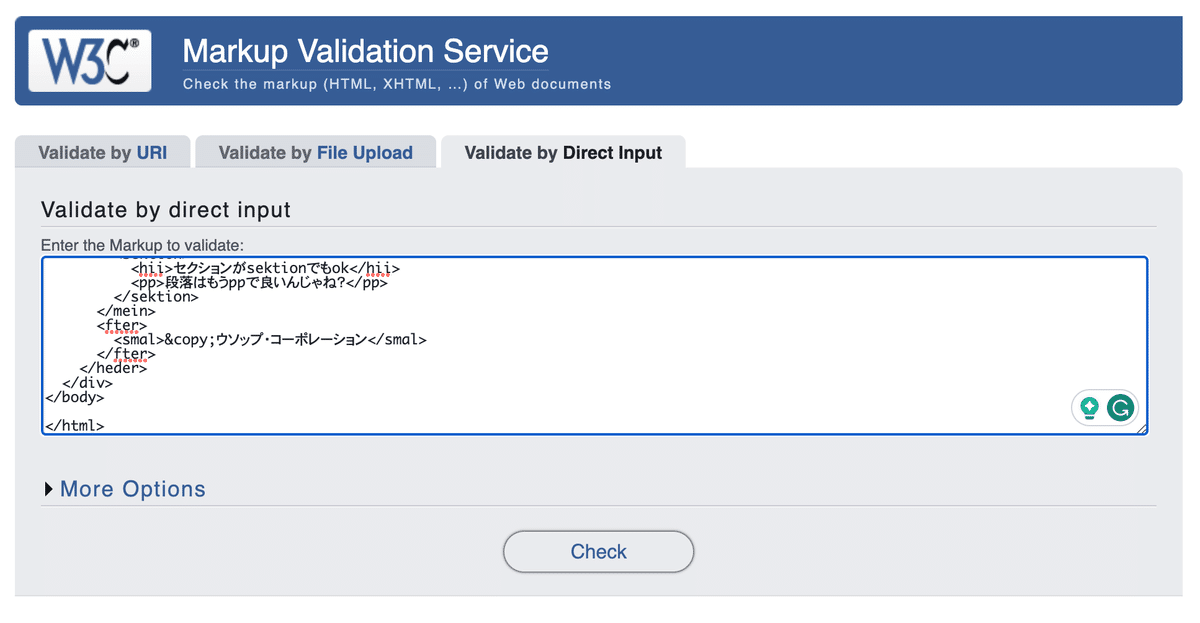
Task: Click the 'Validate by direct input' heading
Action: point(166,210)
